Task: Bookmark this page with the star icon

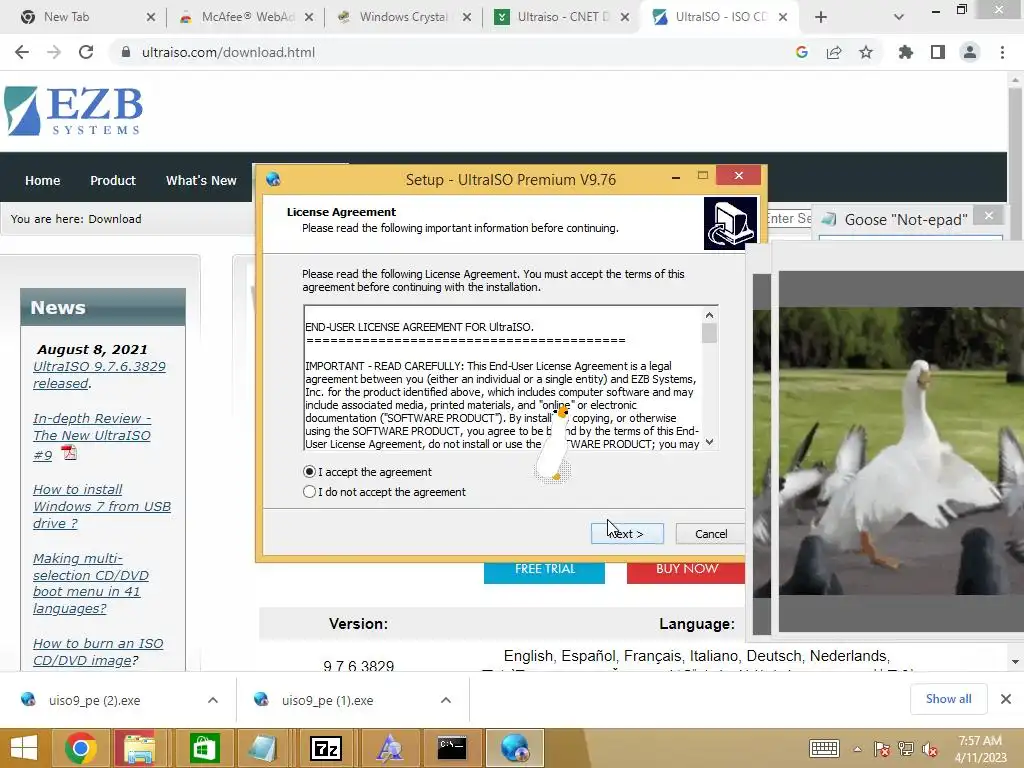Action: coord(866,52)
